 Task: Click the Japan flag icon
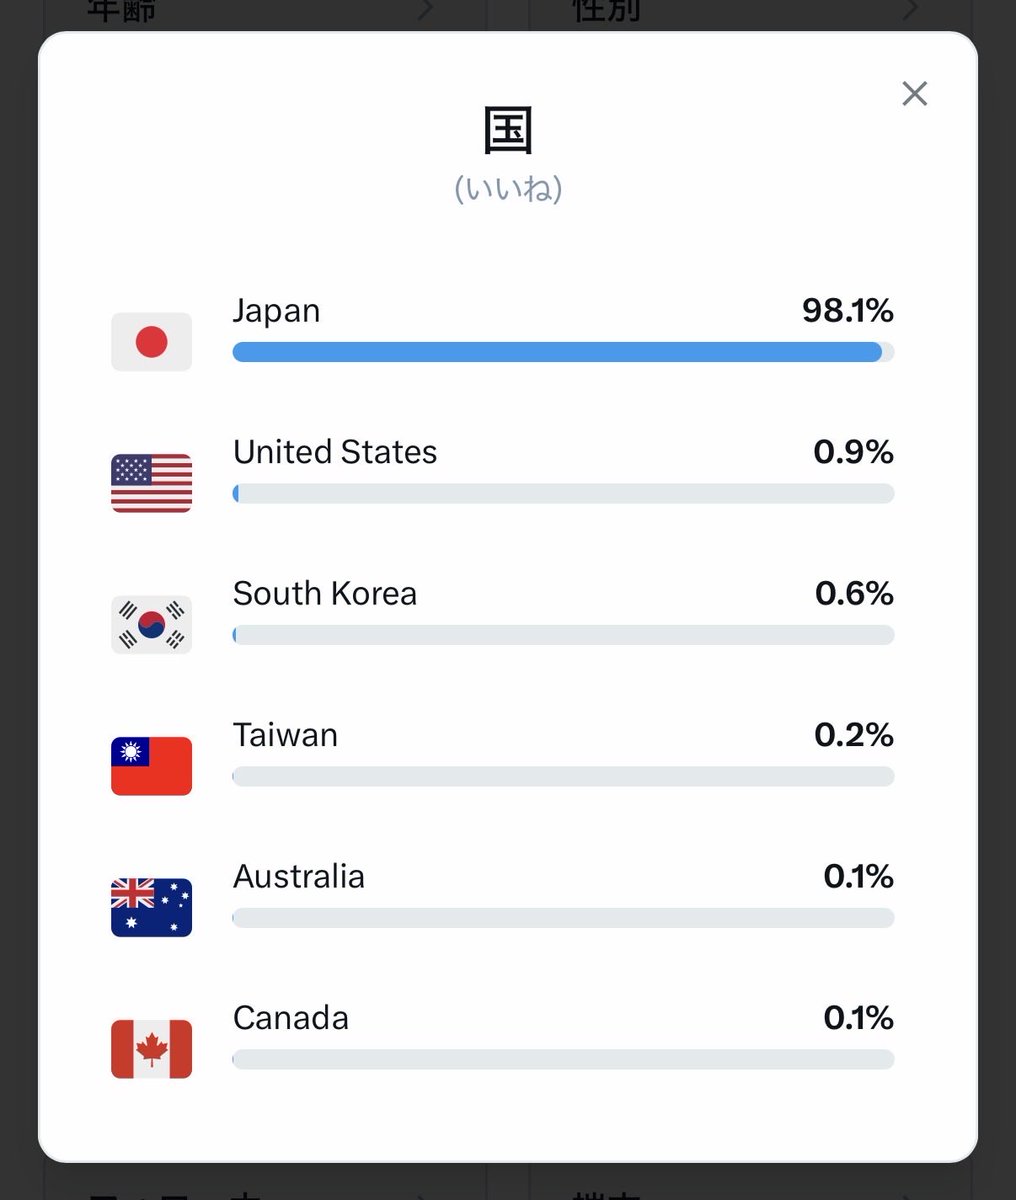(151, 342)
